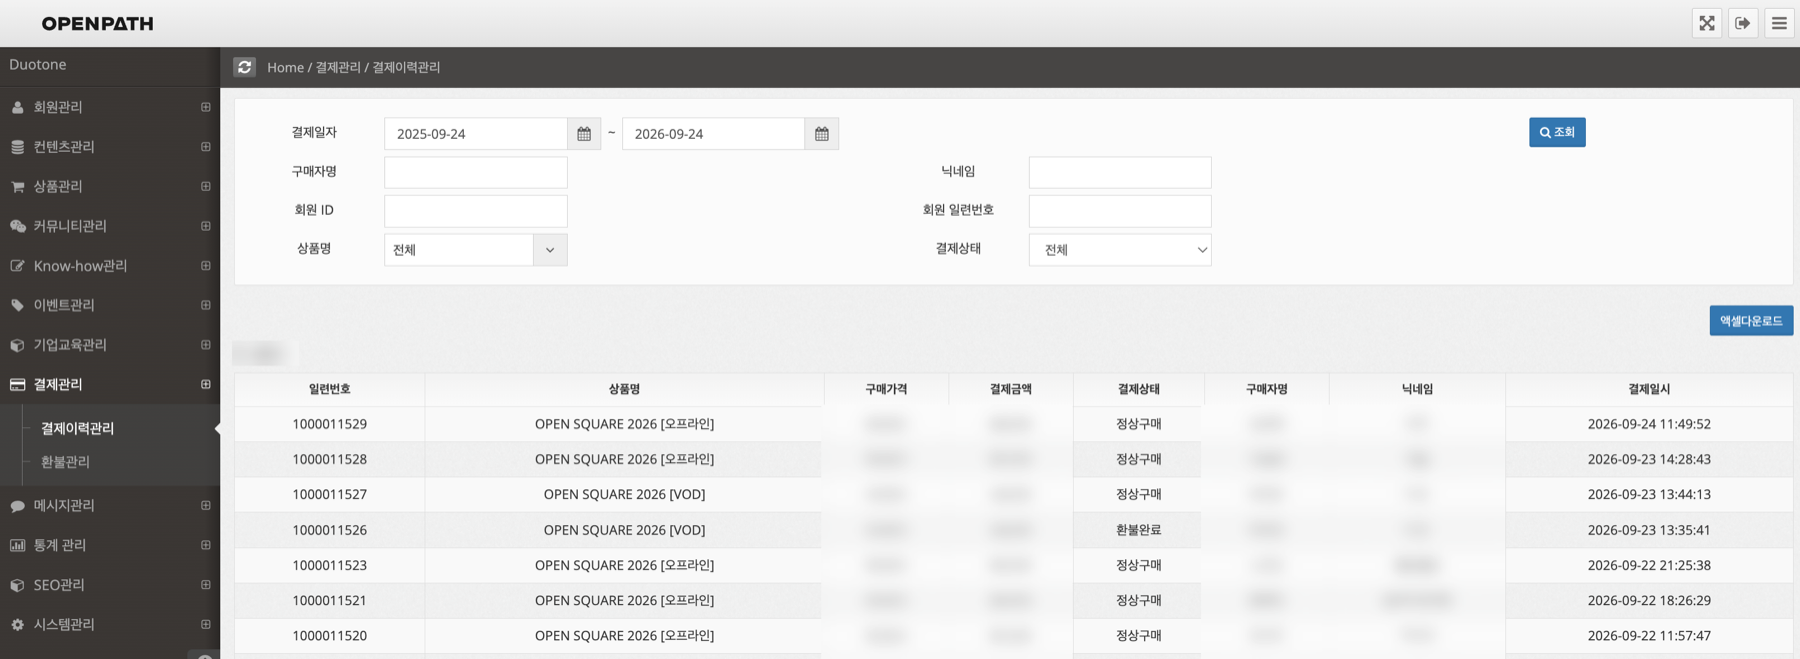Open the 환불관리 submenu item

coord(65,462)
